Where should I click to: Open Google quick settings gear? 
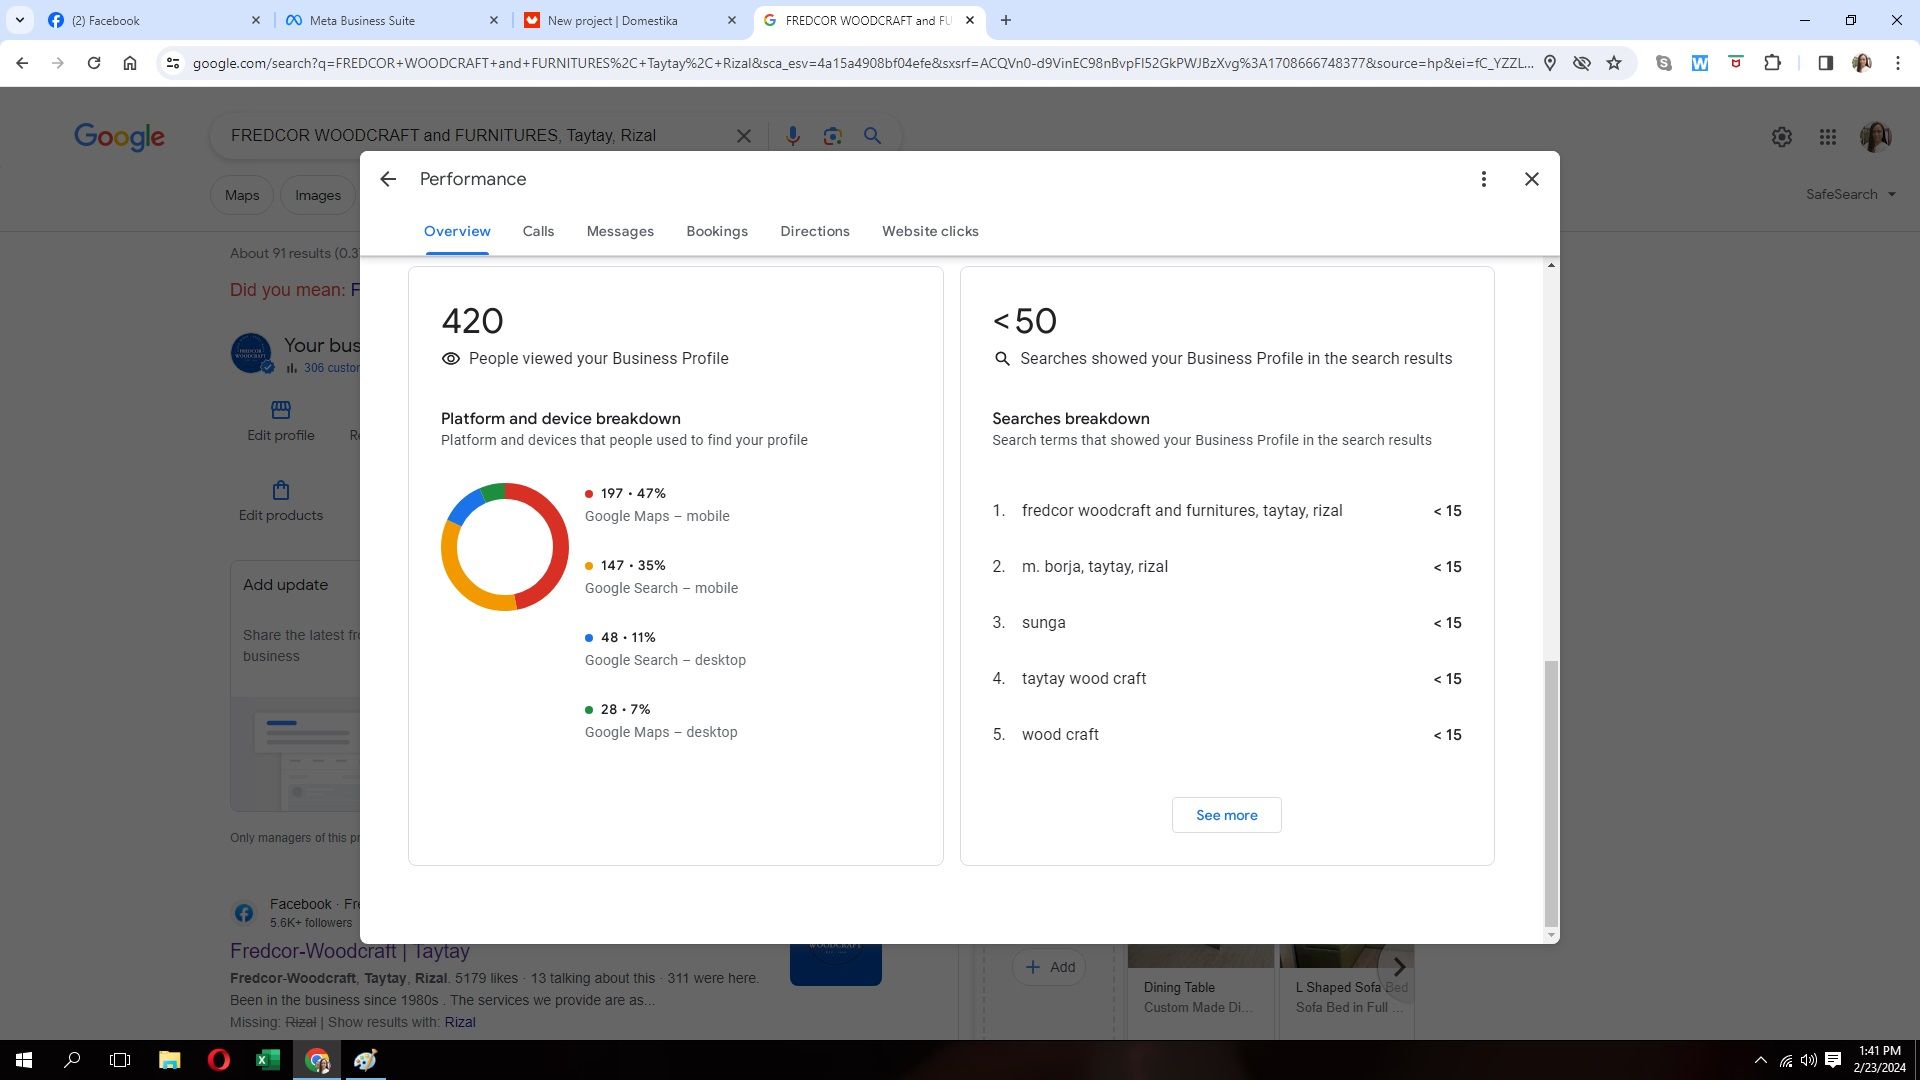(x=1782, y=137)
